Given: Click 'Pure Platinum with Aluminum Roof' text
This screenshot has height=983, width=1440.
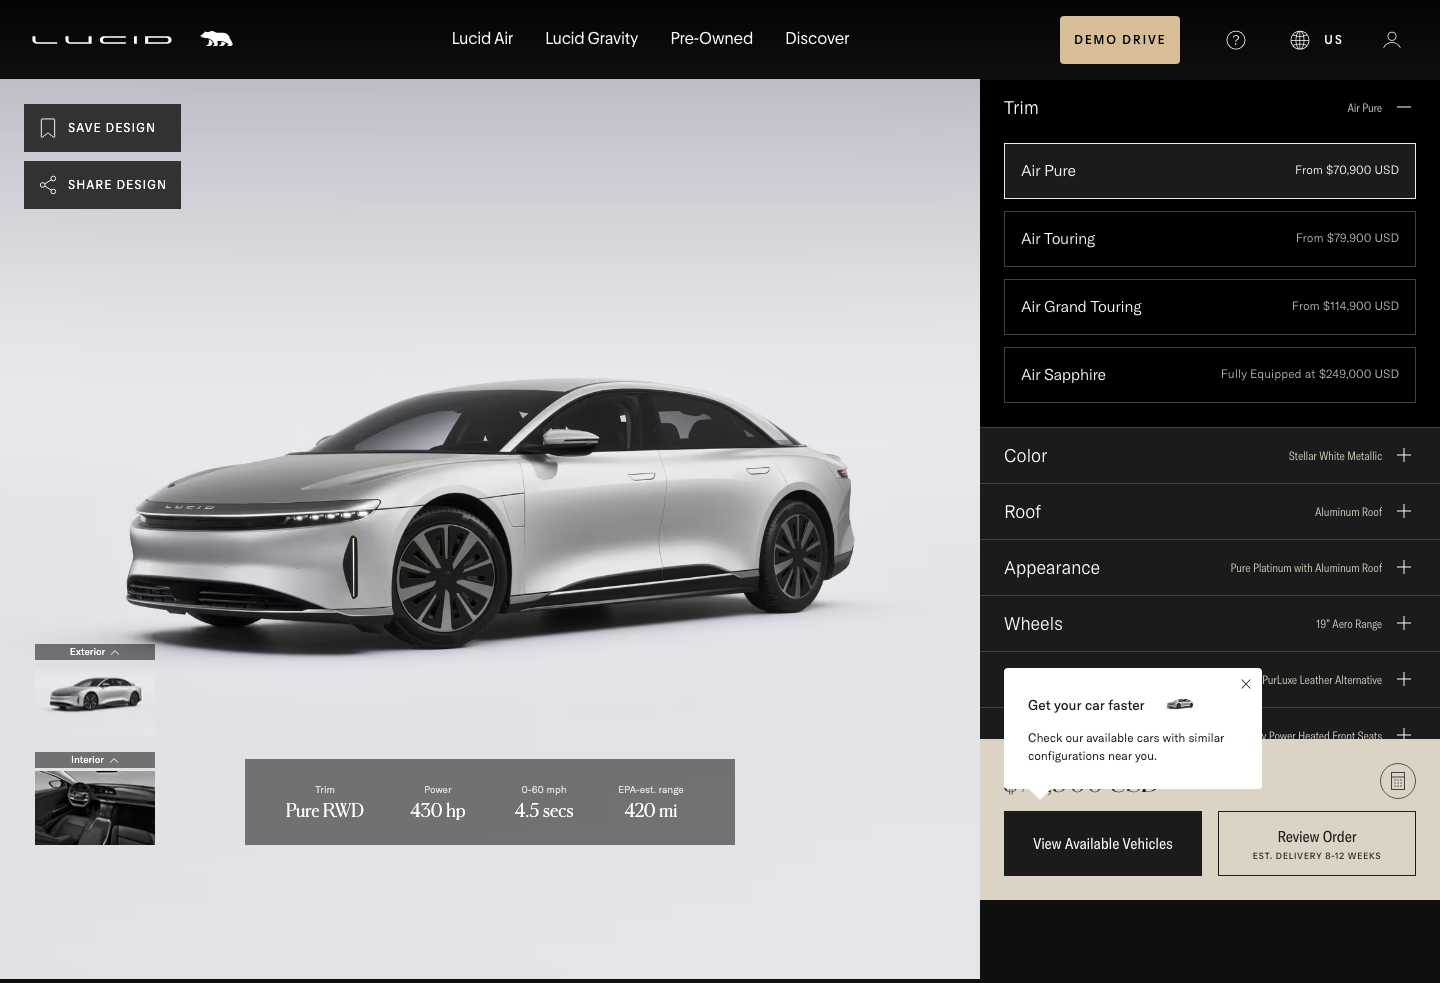Looking at the screenshot, I should click(x=1306, y=568).
